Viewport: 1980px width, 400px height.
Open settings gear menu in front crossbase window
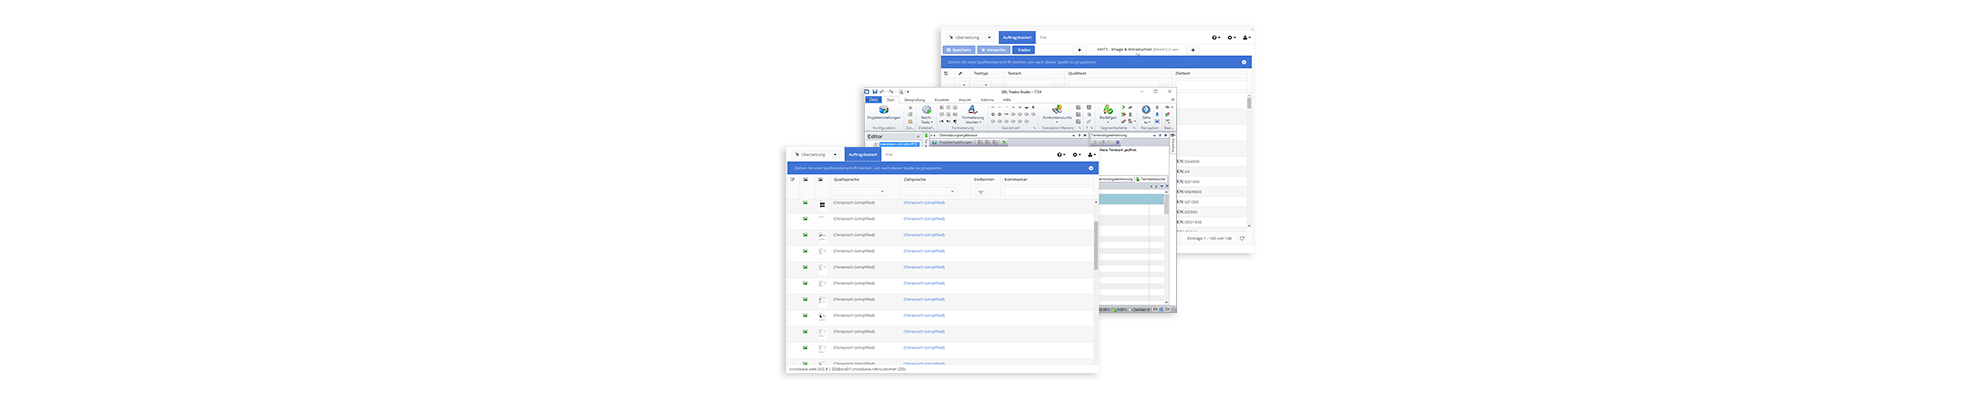[1077, 155]
